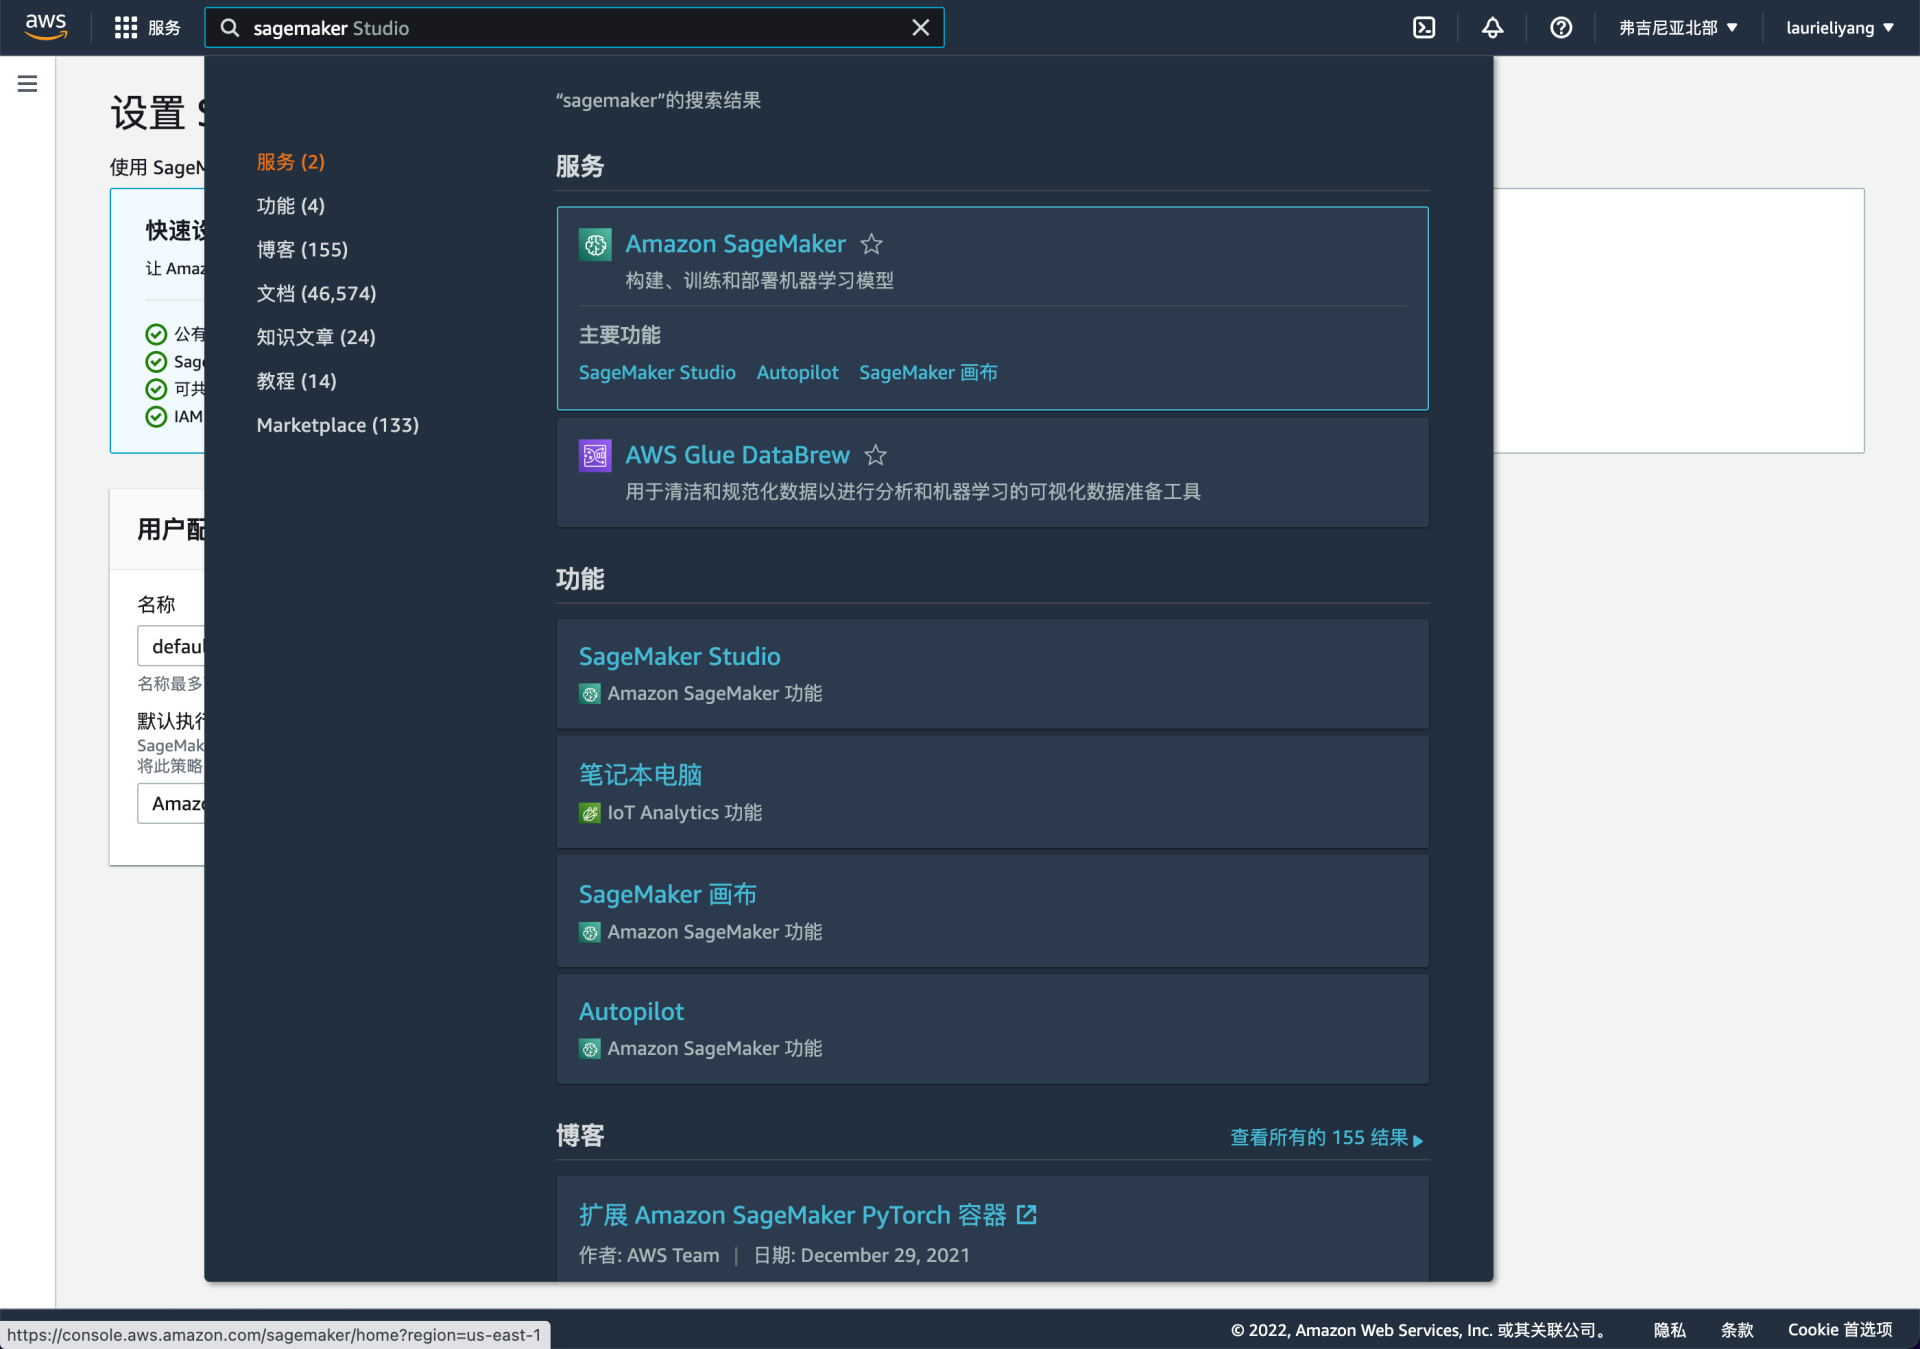Open CloudShell terminal icon
The height and width of the screenshot is (1349, 1920).
click(1424, 28)
